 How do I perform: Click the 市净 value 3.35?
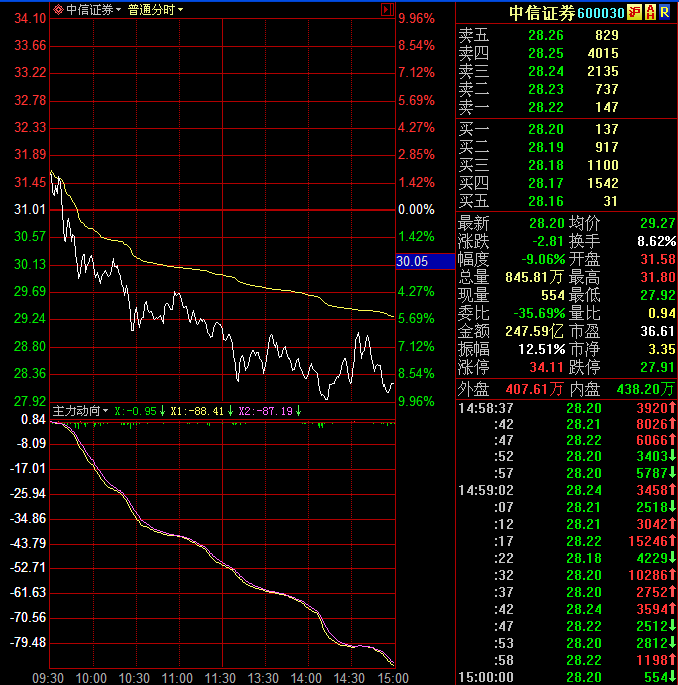click(662, 349)
